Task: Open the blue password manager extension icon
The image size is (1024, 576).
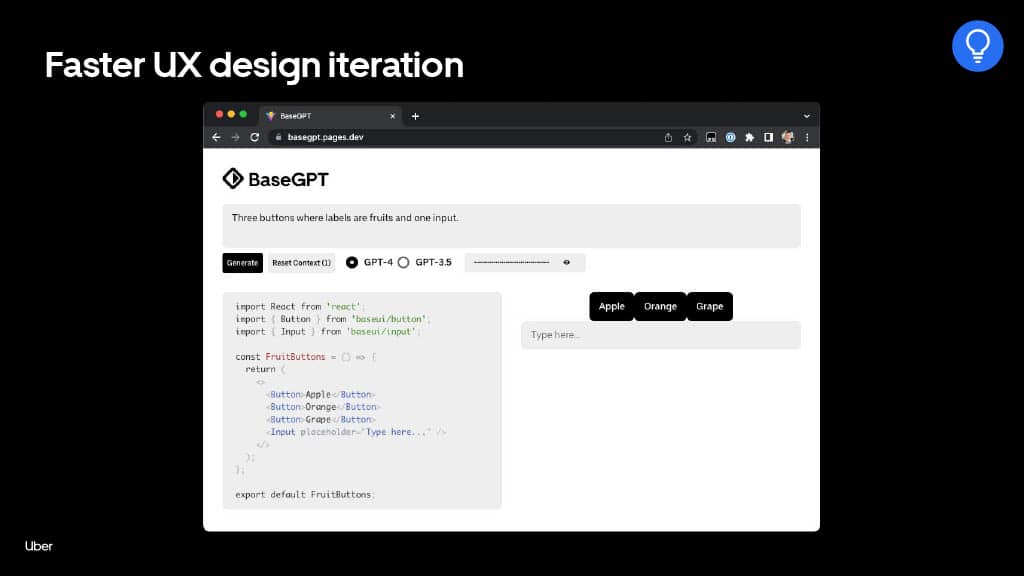Action: pos(731,137)
